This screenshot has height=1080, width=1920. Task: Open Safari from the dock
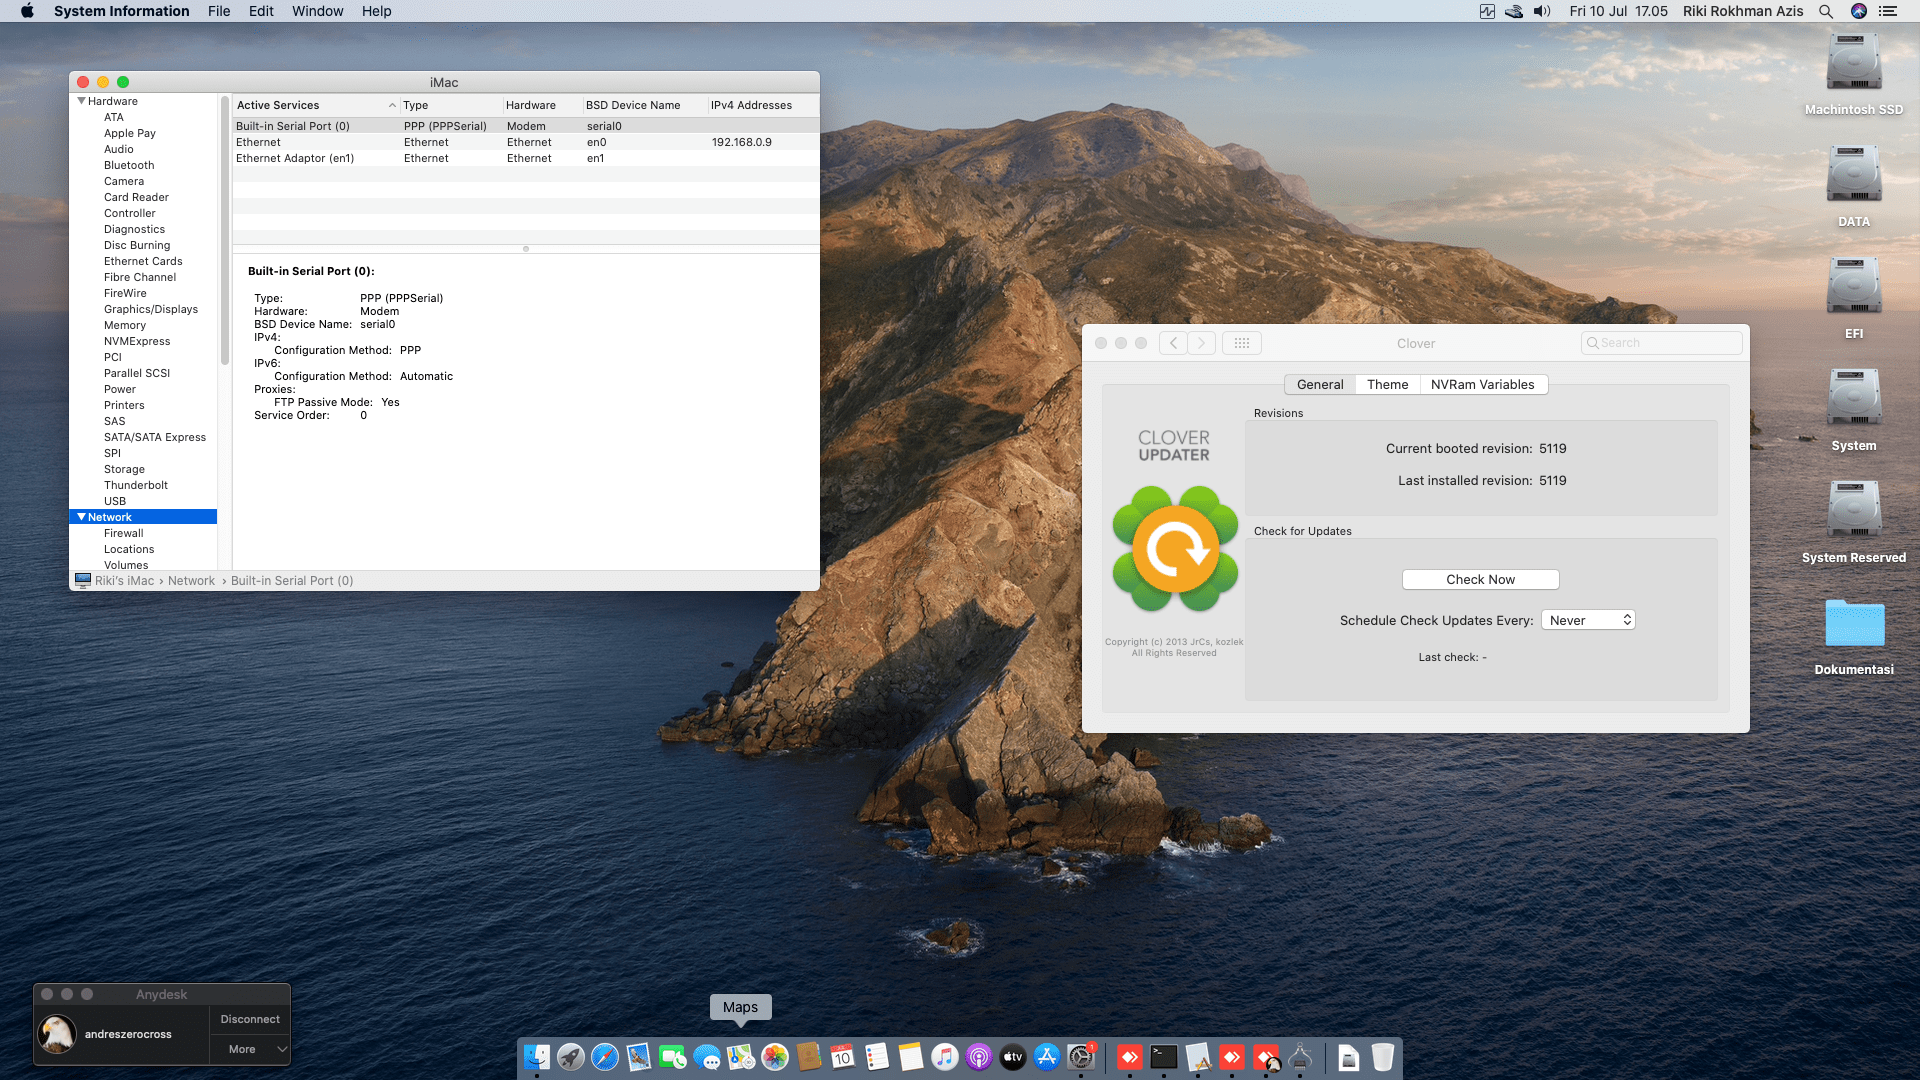605,1057
